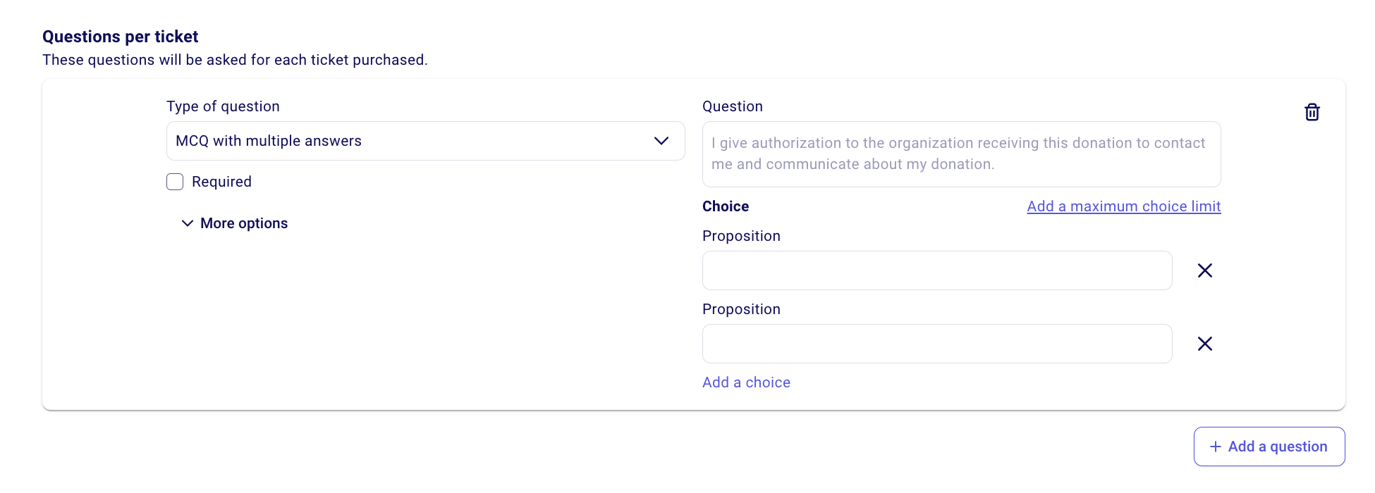Remove the first proposition with its X icon

pos(1205,271)
